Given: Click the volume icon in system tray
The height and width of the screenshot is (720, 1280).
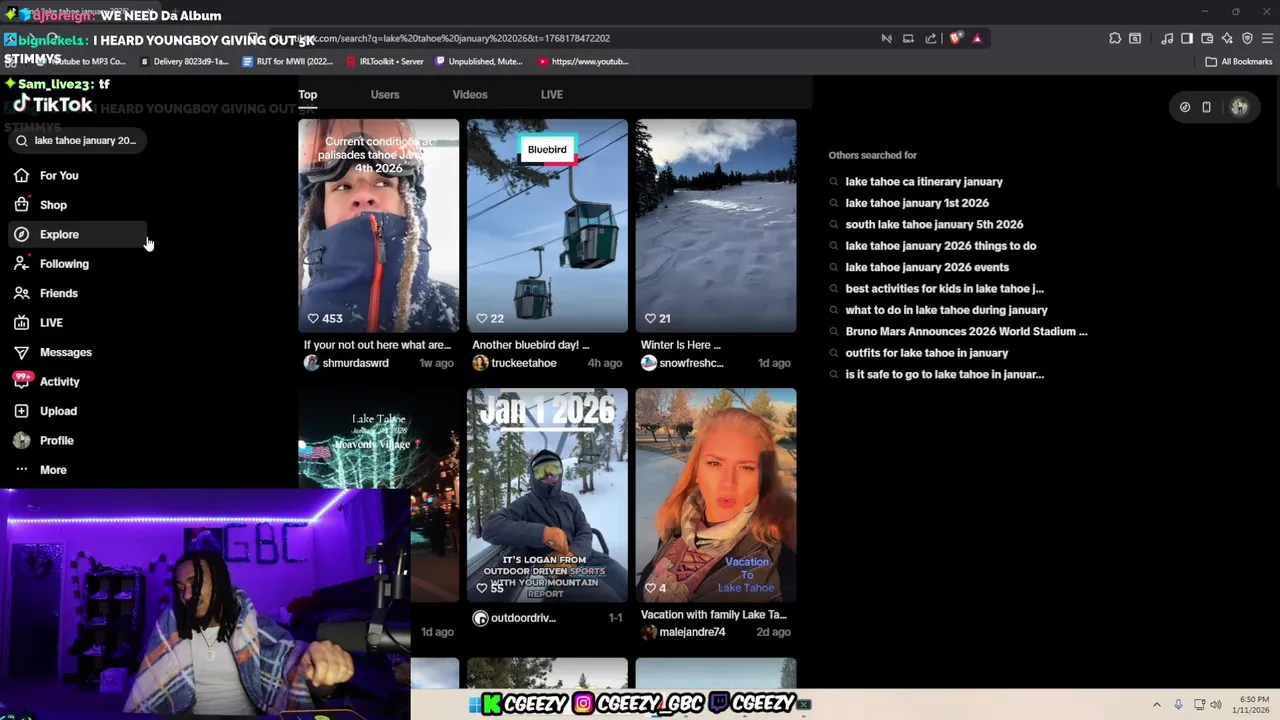Looking at the screenshot, I should click(x=1216, y=704).
